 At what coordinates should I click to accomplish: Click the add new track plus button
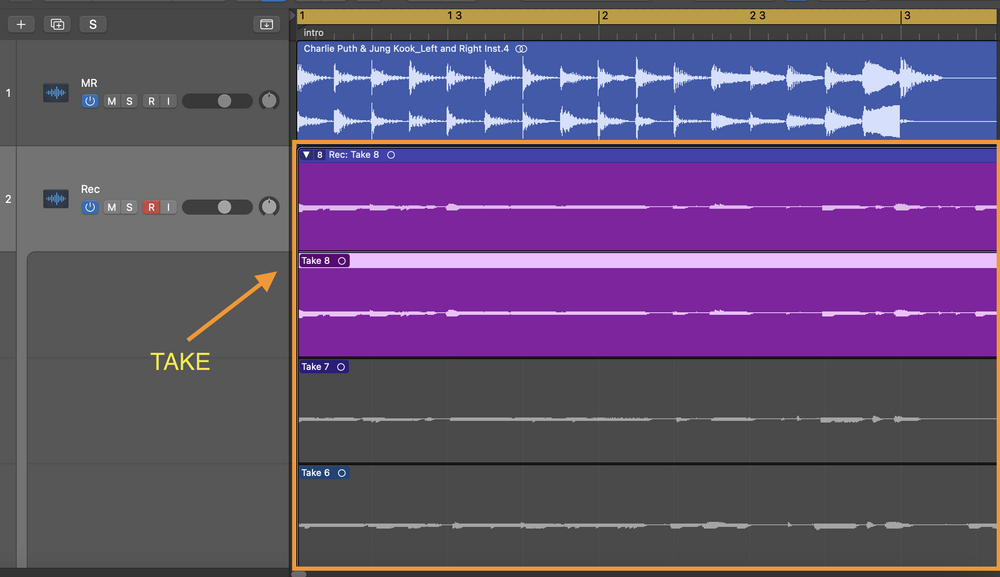(21, 24)
